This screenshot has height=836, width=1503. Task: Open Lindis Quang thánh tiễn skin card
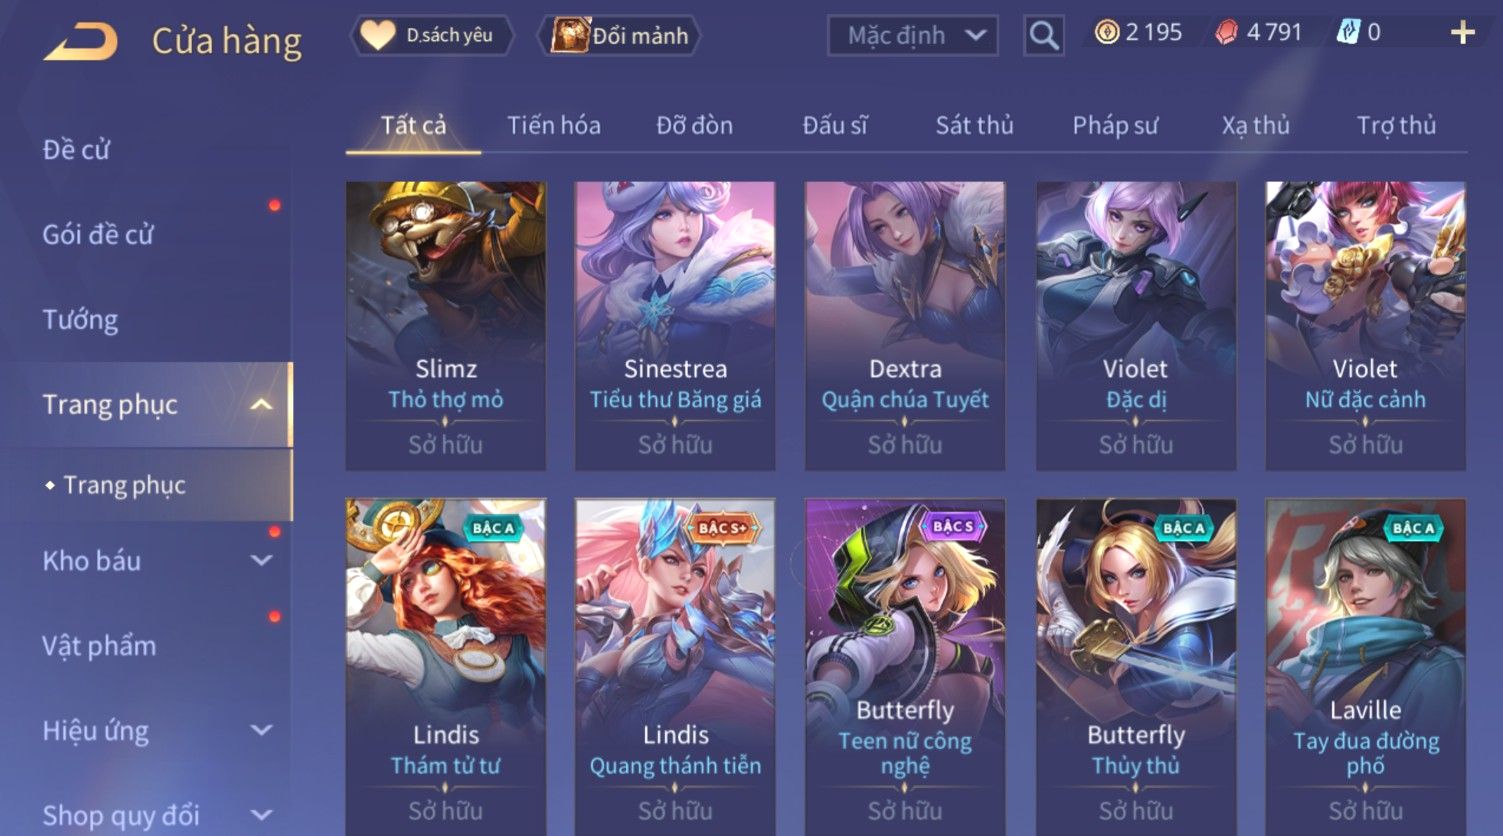[x=675, y=665]
